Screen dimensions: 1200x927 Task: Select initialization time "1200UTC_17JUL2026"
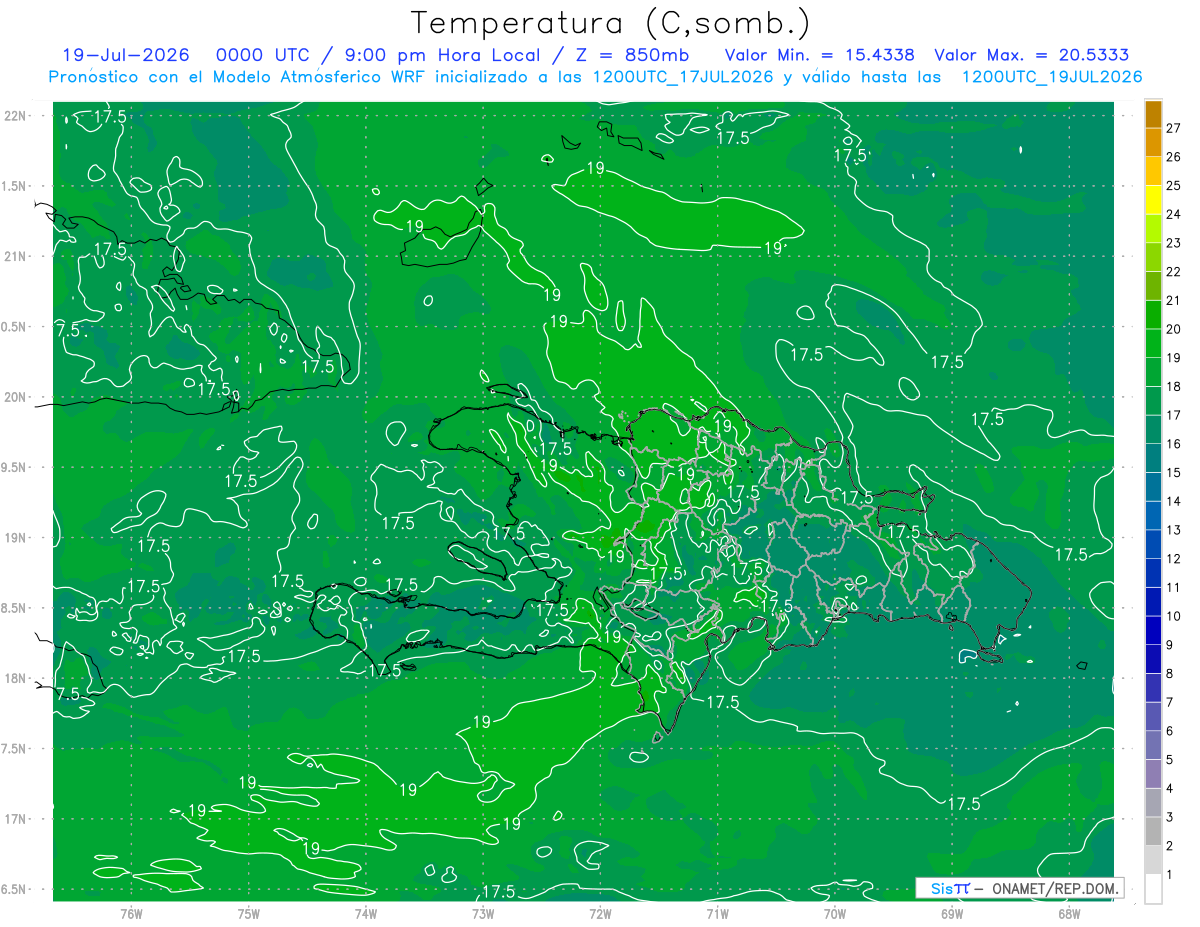click(683, 77)
